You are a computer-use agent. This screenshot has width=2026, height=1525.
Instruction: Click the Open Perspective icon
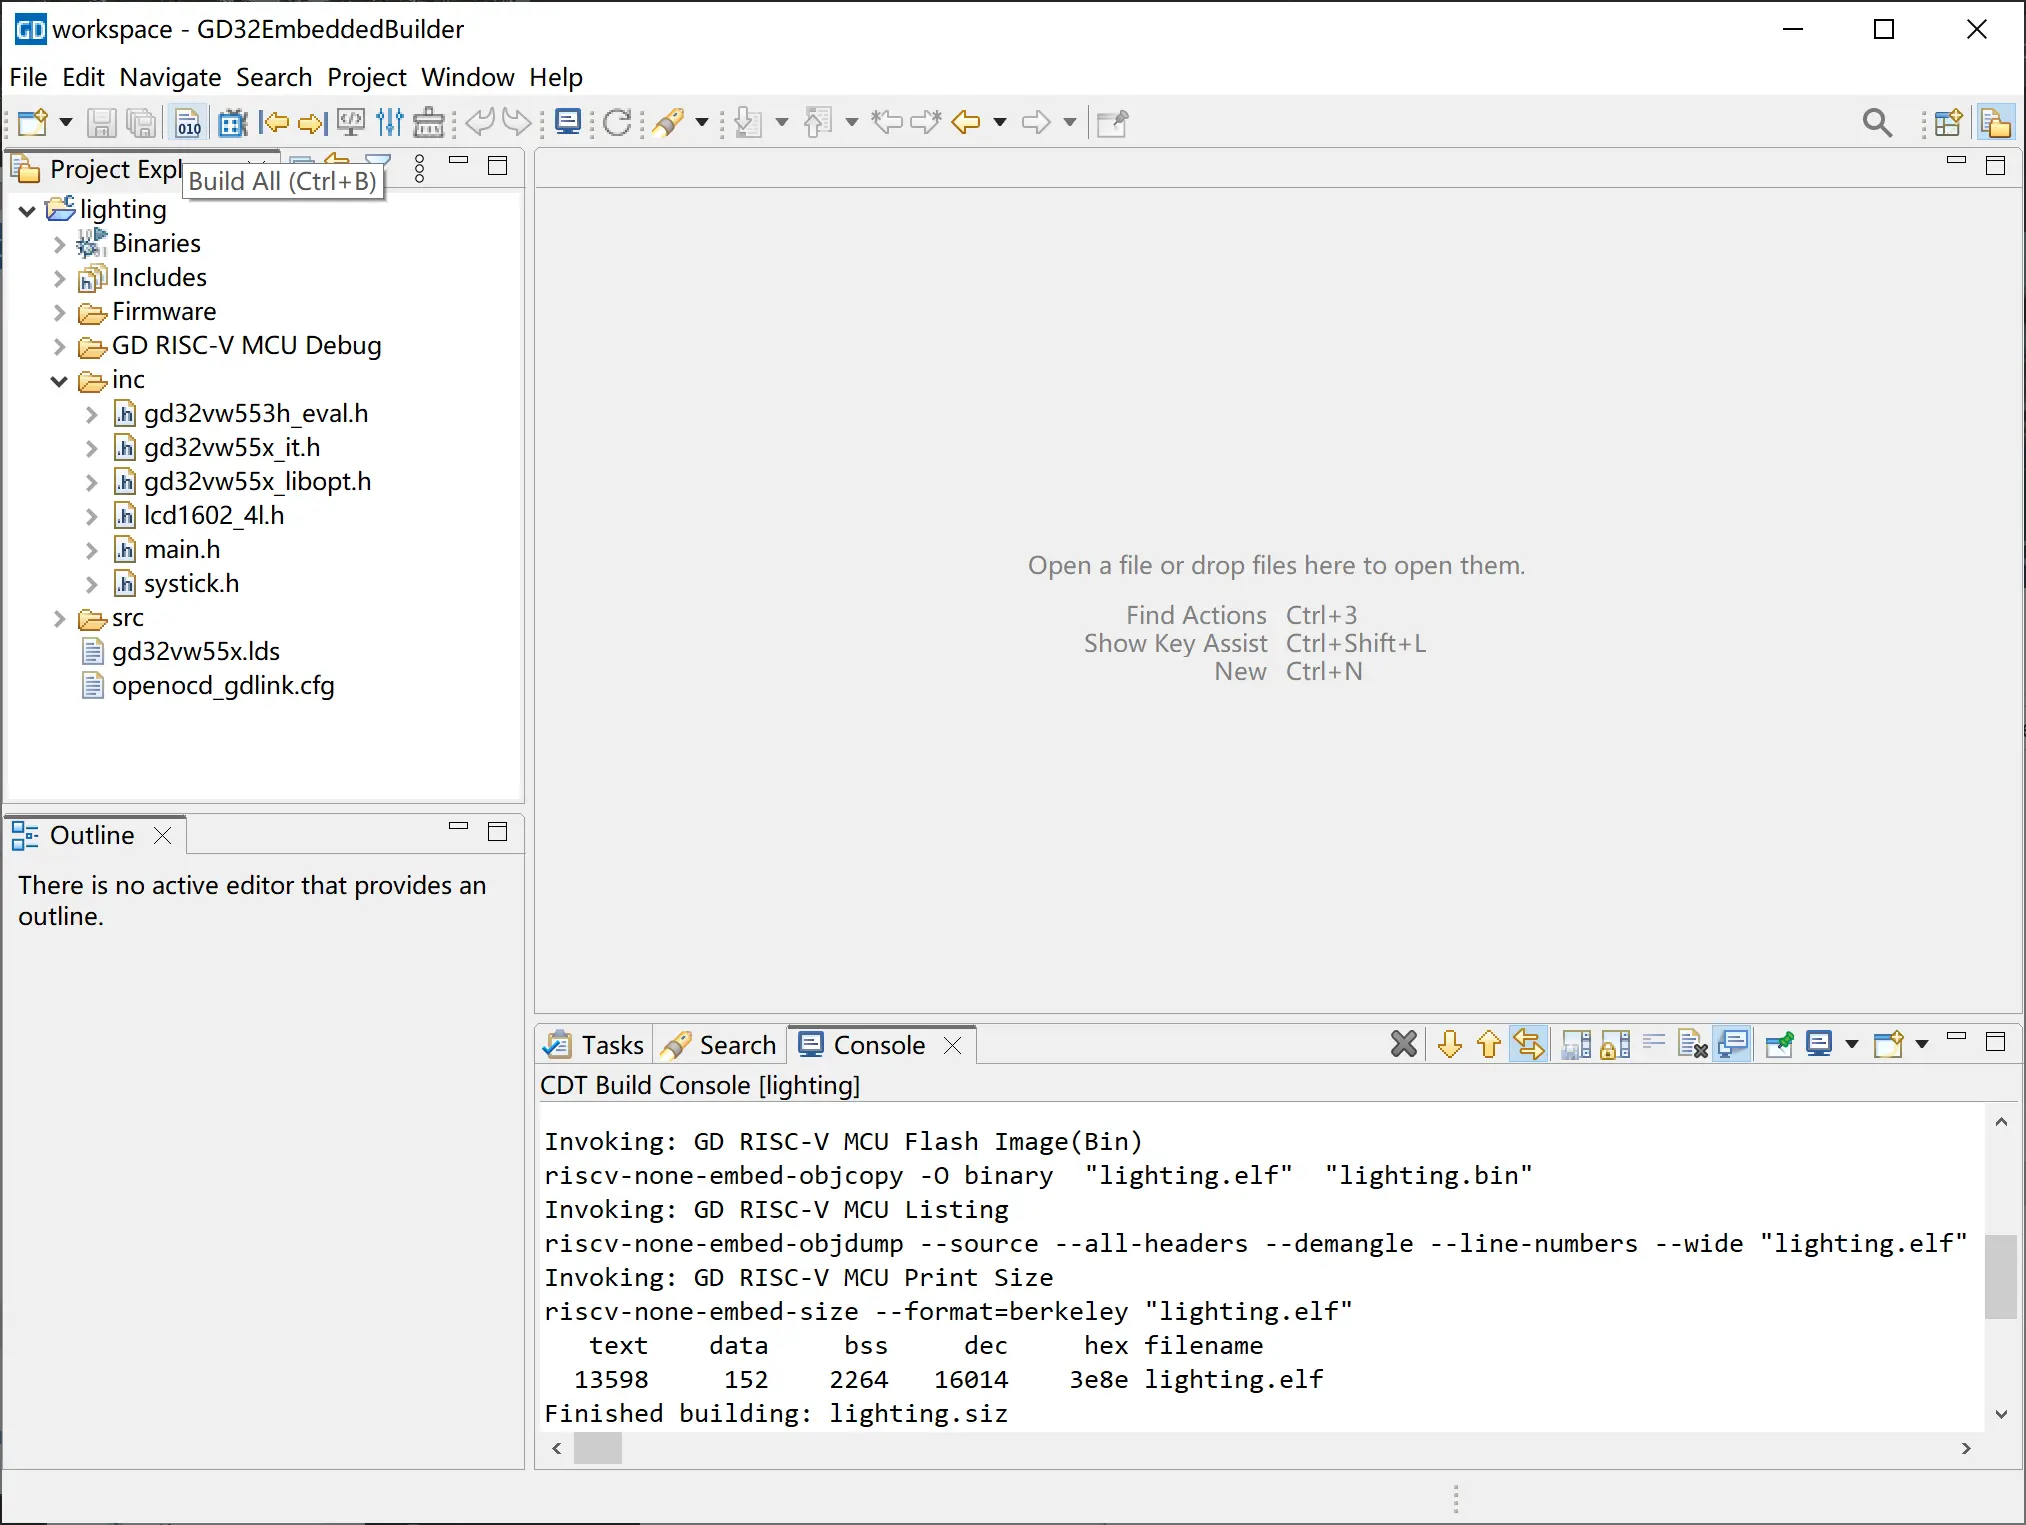point(1947,123)
